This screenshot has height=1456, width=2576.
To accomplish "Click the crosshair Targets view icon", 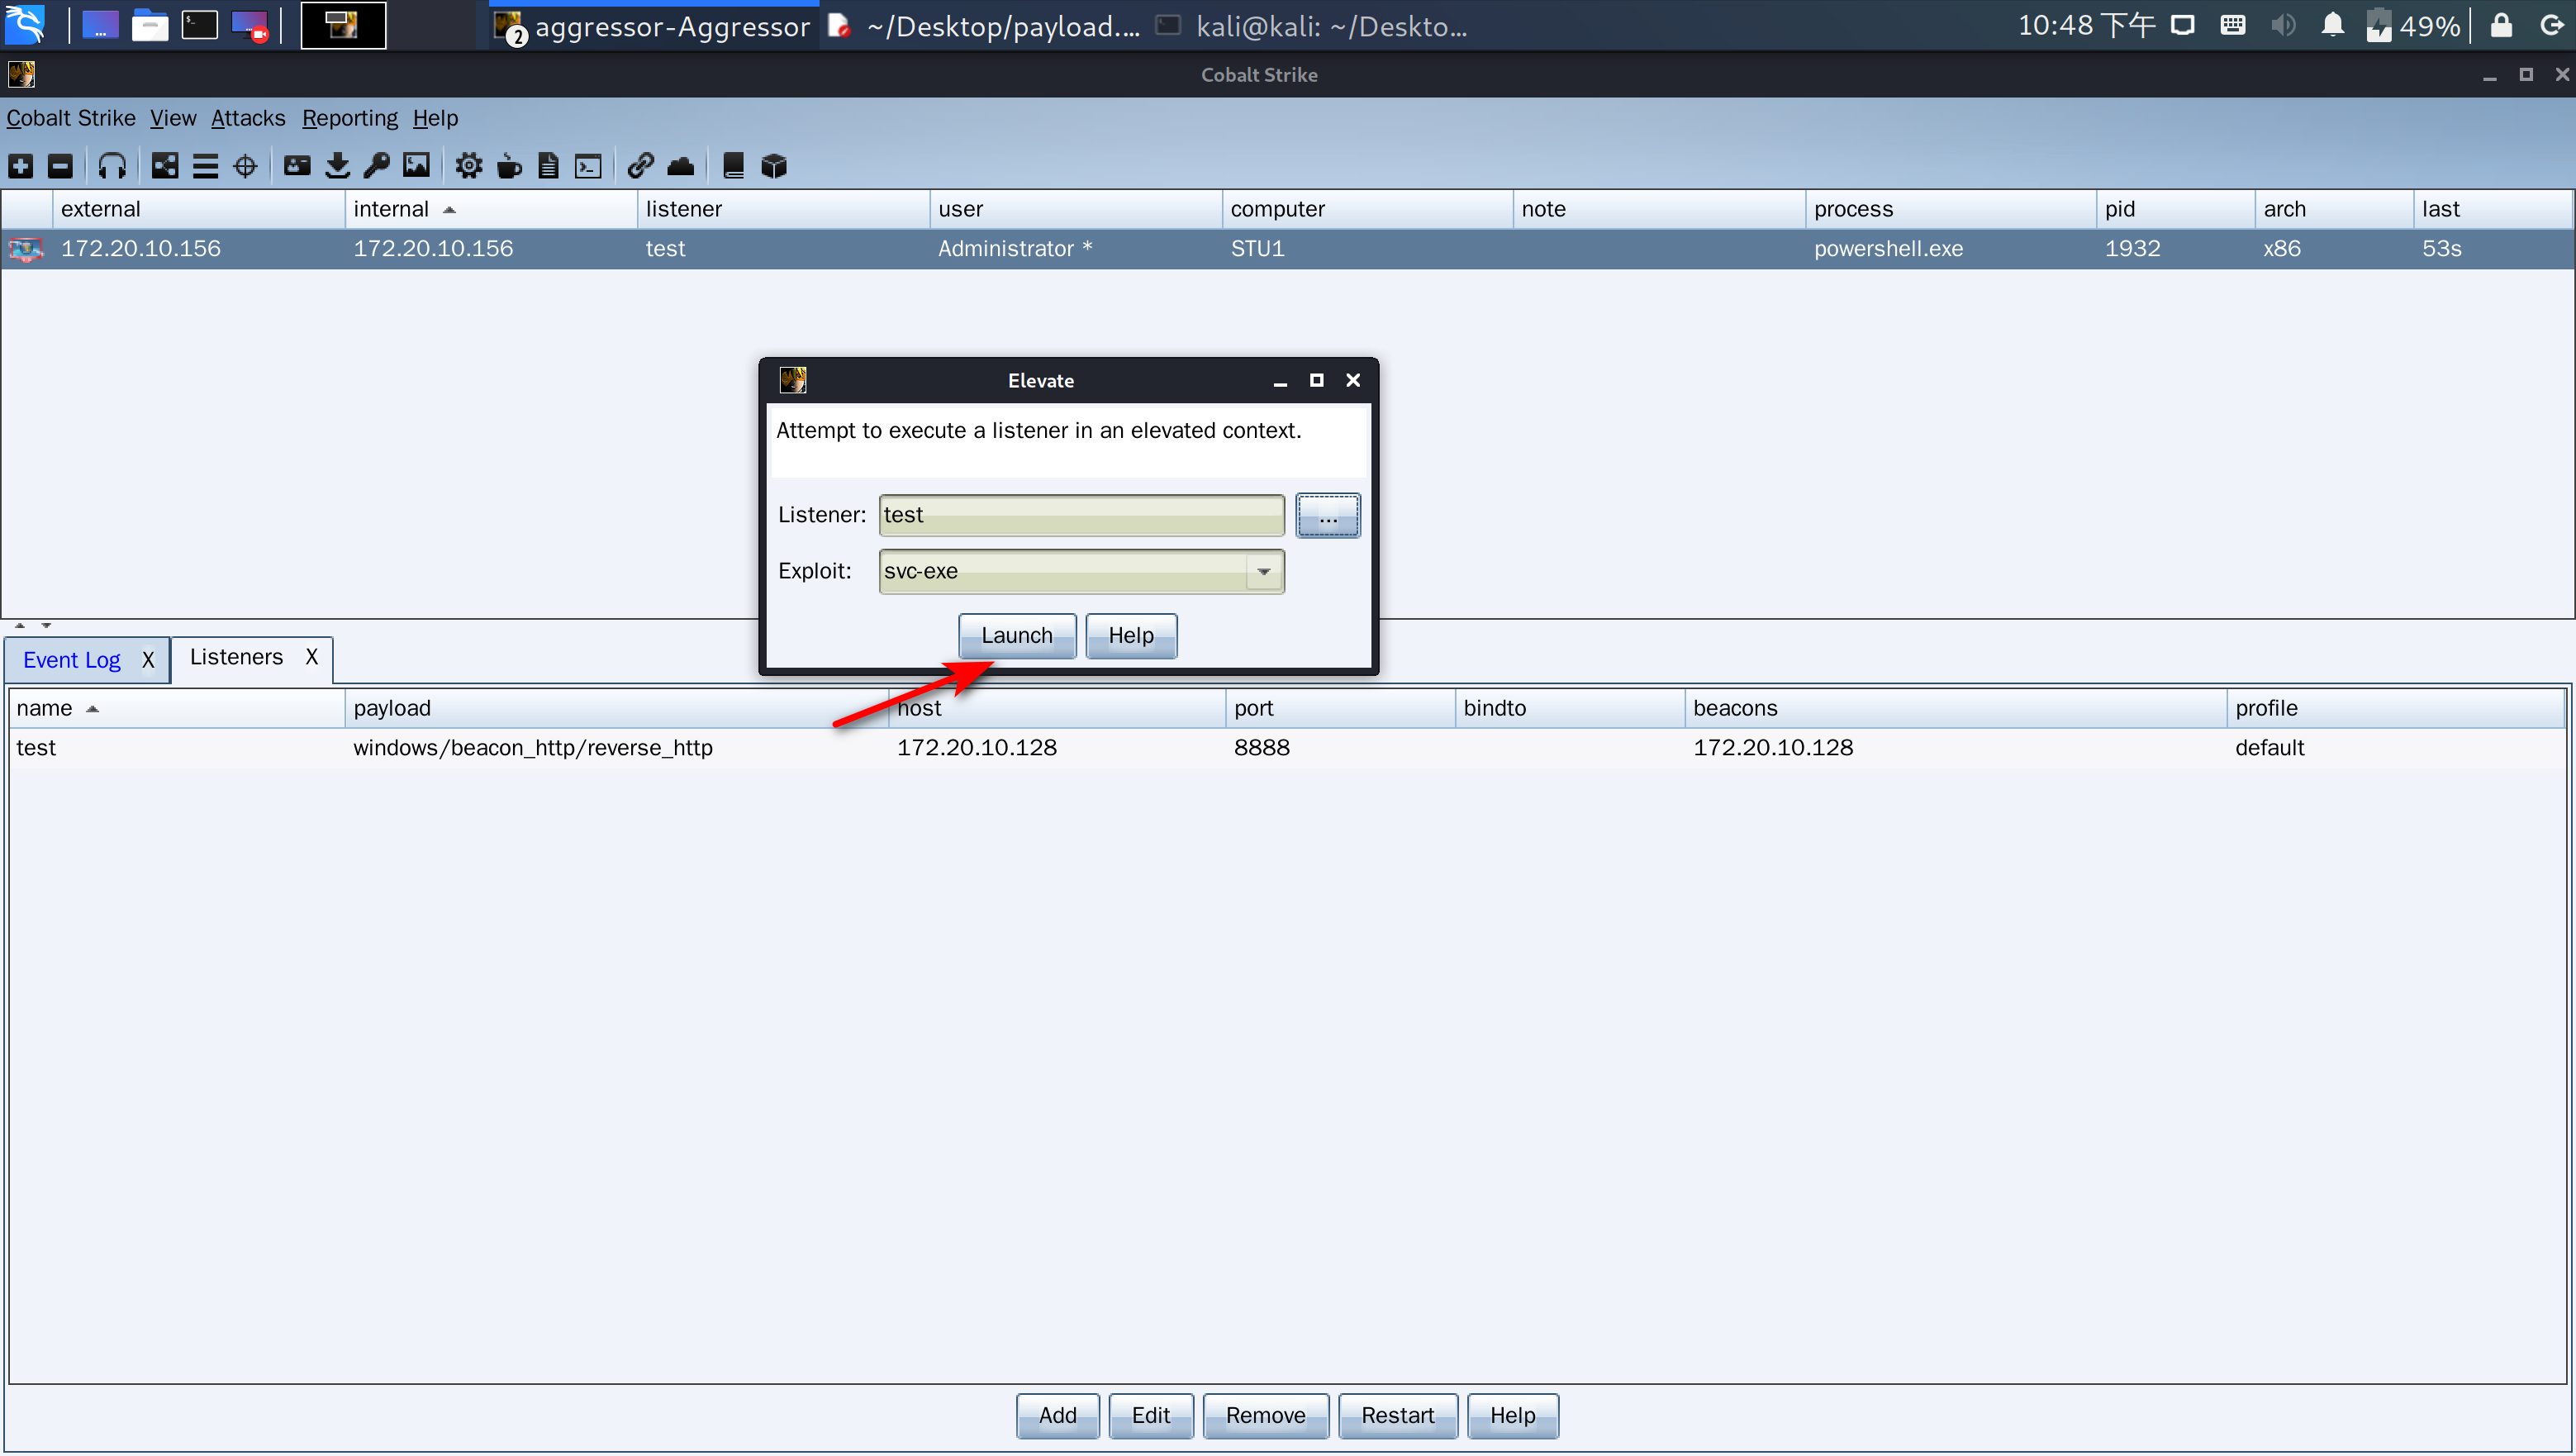I will tap(245, 166).
